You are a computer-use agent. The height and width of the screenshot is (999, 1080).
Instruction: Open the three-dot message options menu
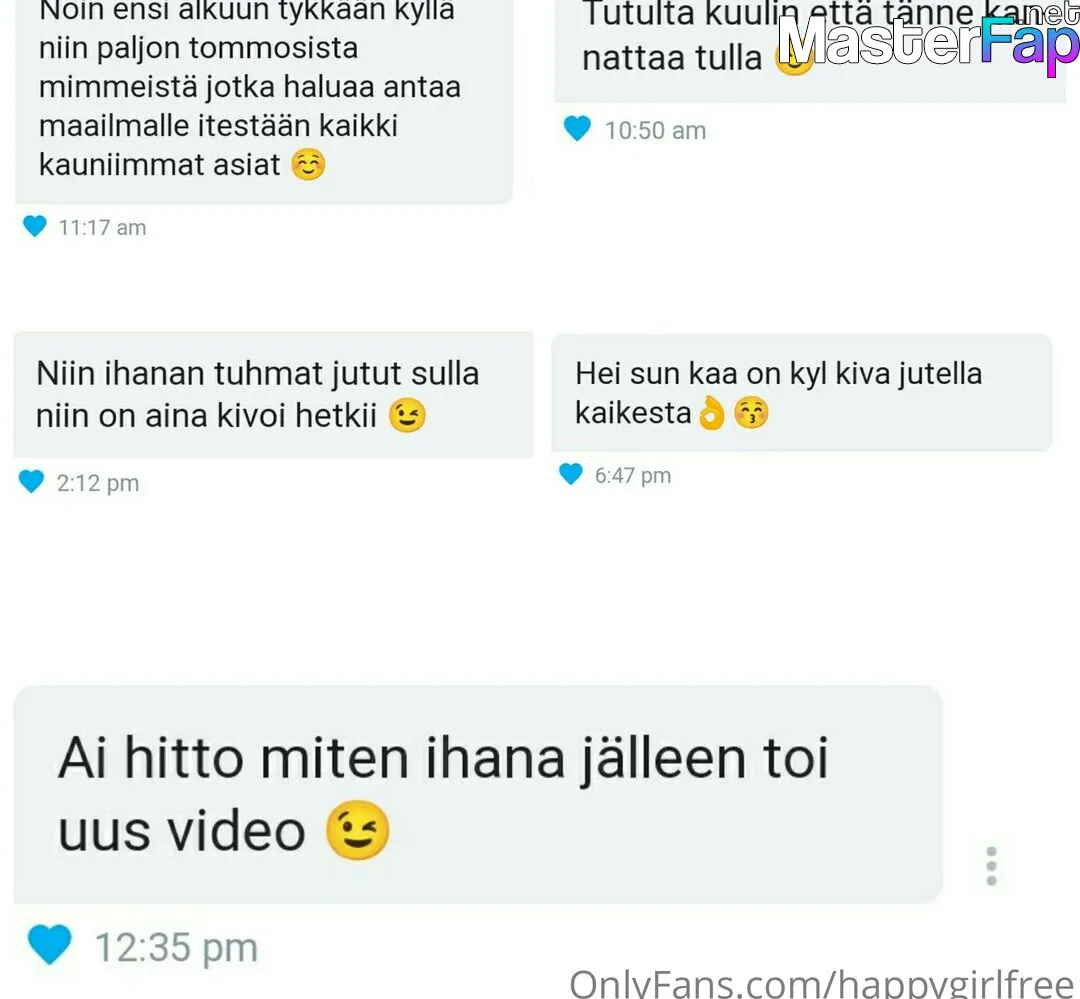pyautogui.click(x=991, y=866)
